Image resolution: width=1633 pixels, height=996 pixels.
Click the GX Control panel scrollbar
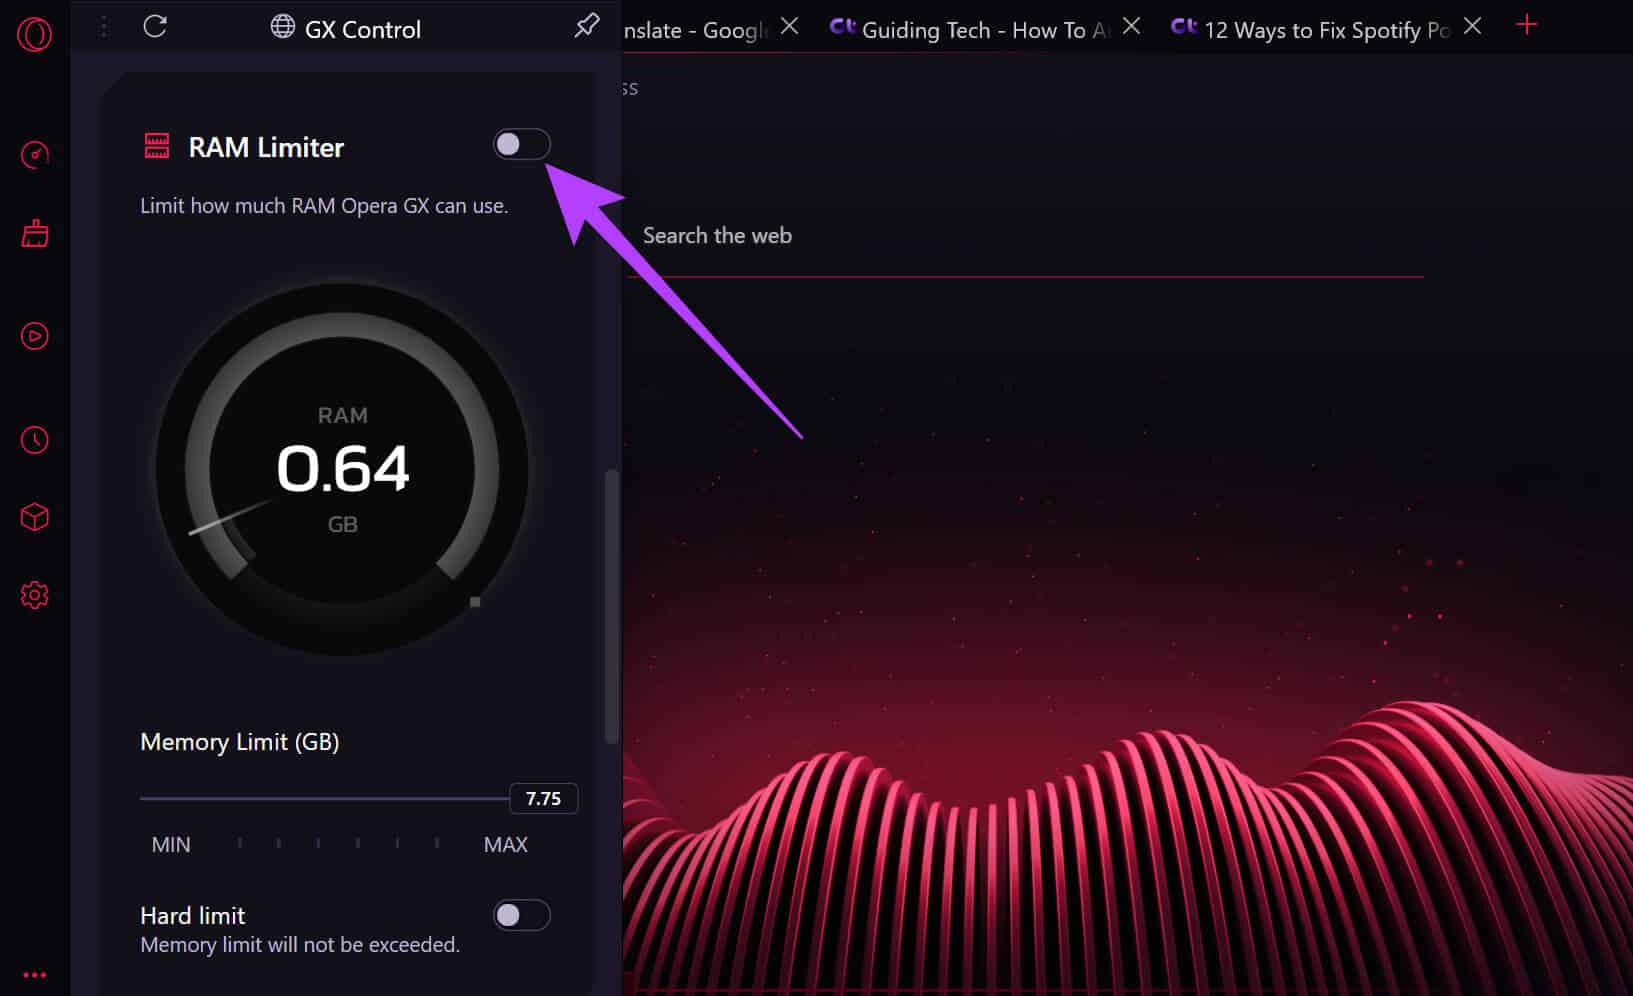coord(612,606)
